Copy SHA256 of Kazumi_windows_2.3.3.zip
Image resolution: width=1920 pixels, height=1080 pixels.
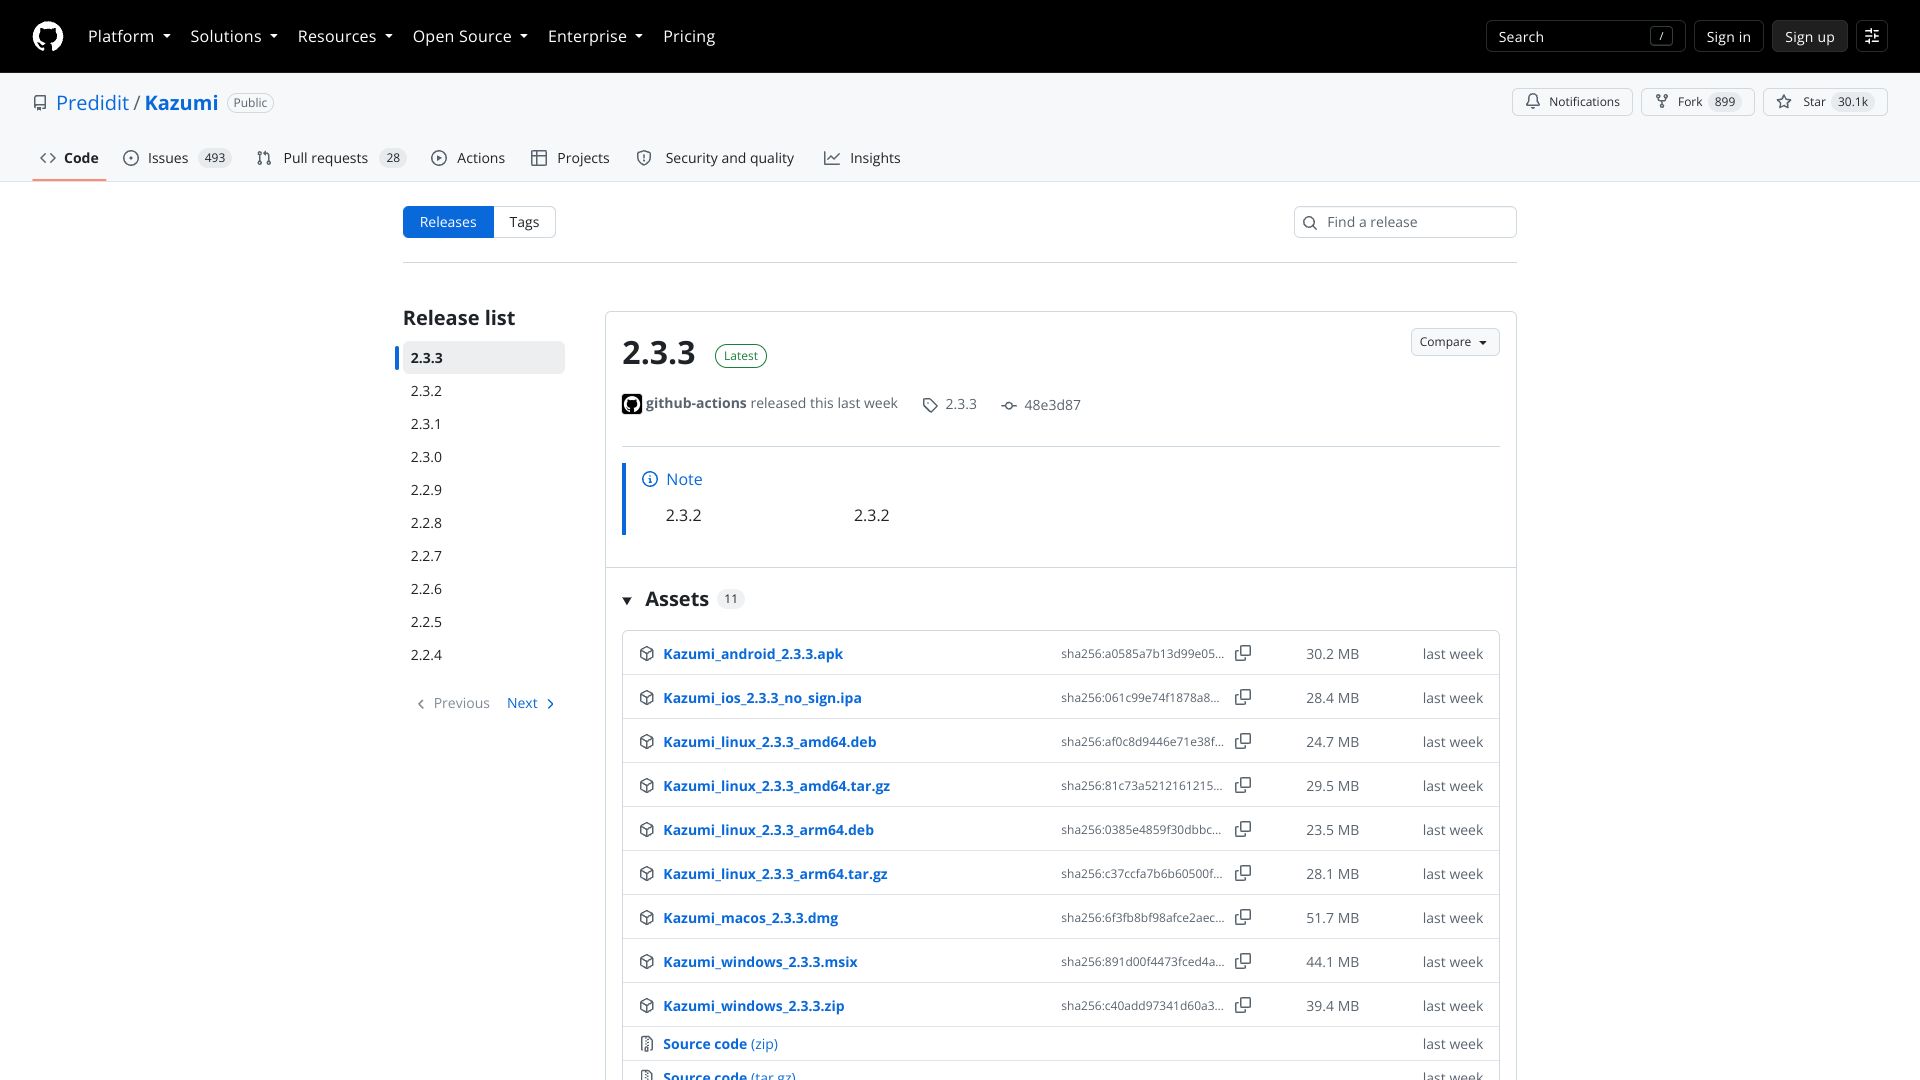1243,1005
